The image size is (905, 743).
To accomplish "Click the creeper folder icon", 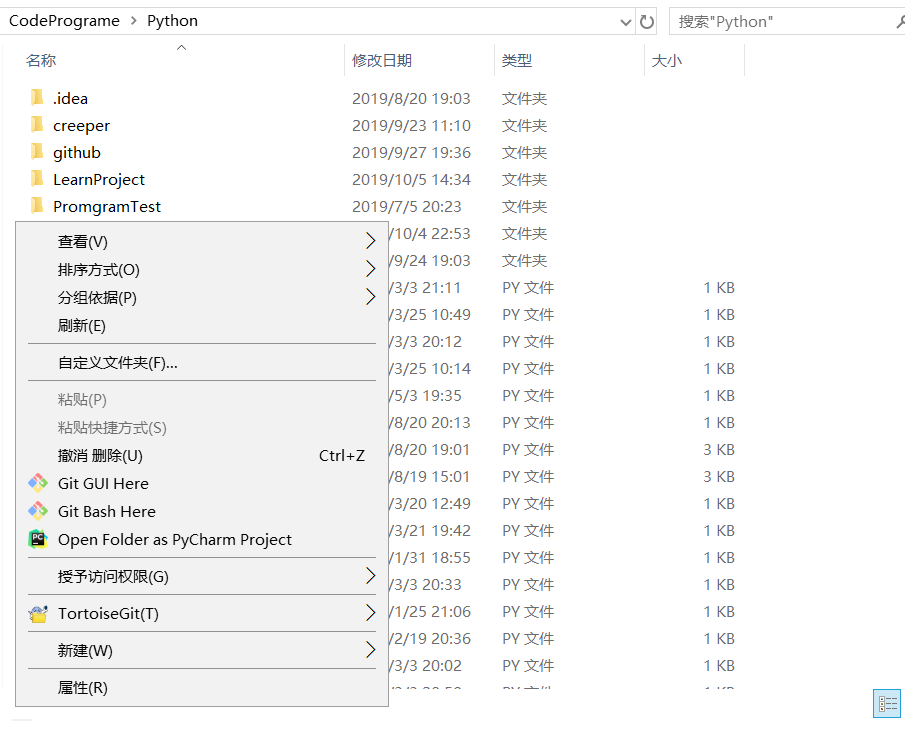I will pyautogui.click(x=36, y=125).
